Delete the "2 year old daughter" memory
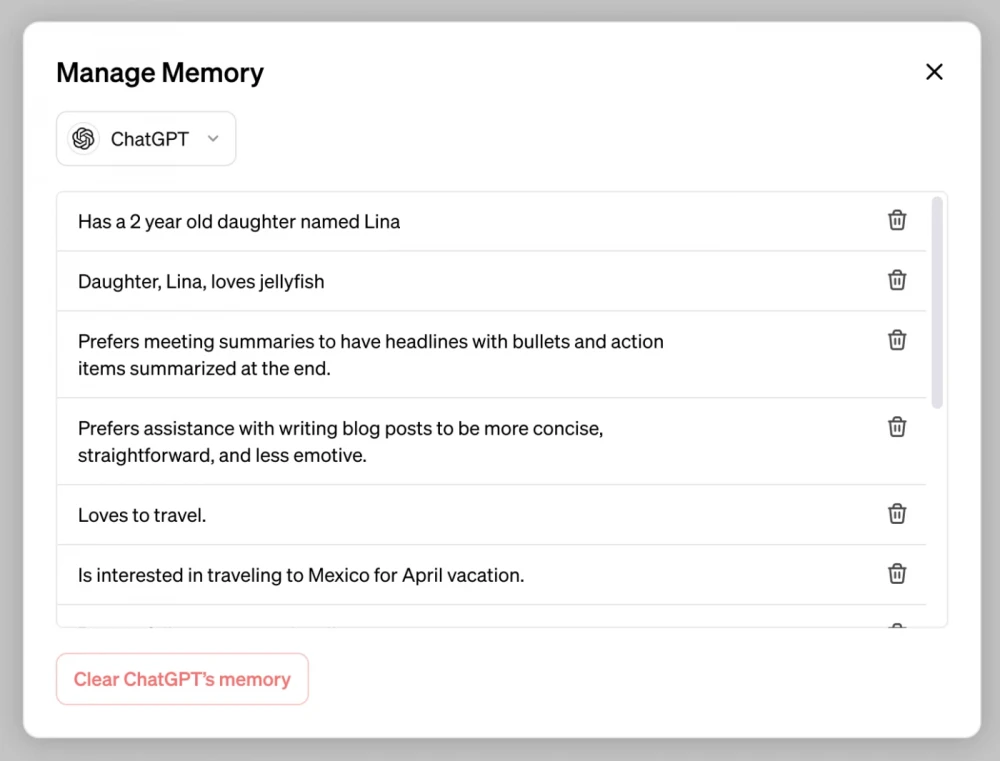This screenshot has width=1000, height=761. click(x=897, y=220)
